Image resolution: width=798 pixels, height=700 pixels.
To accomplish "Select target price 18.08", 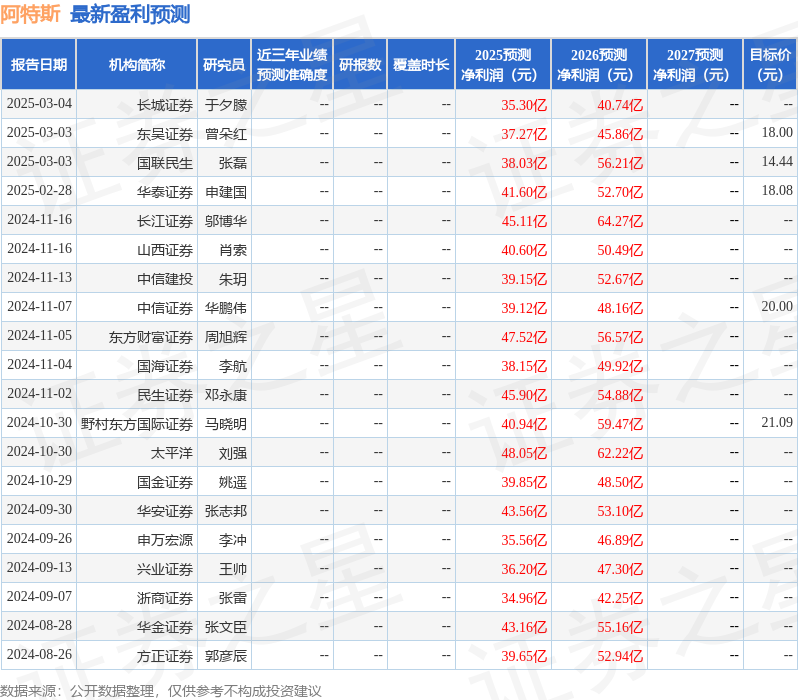I will point(777,190).
